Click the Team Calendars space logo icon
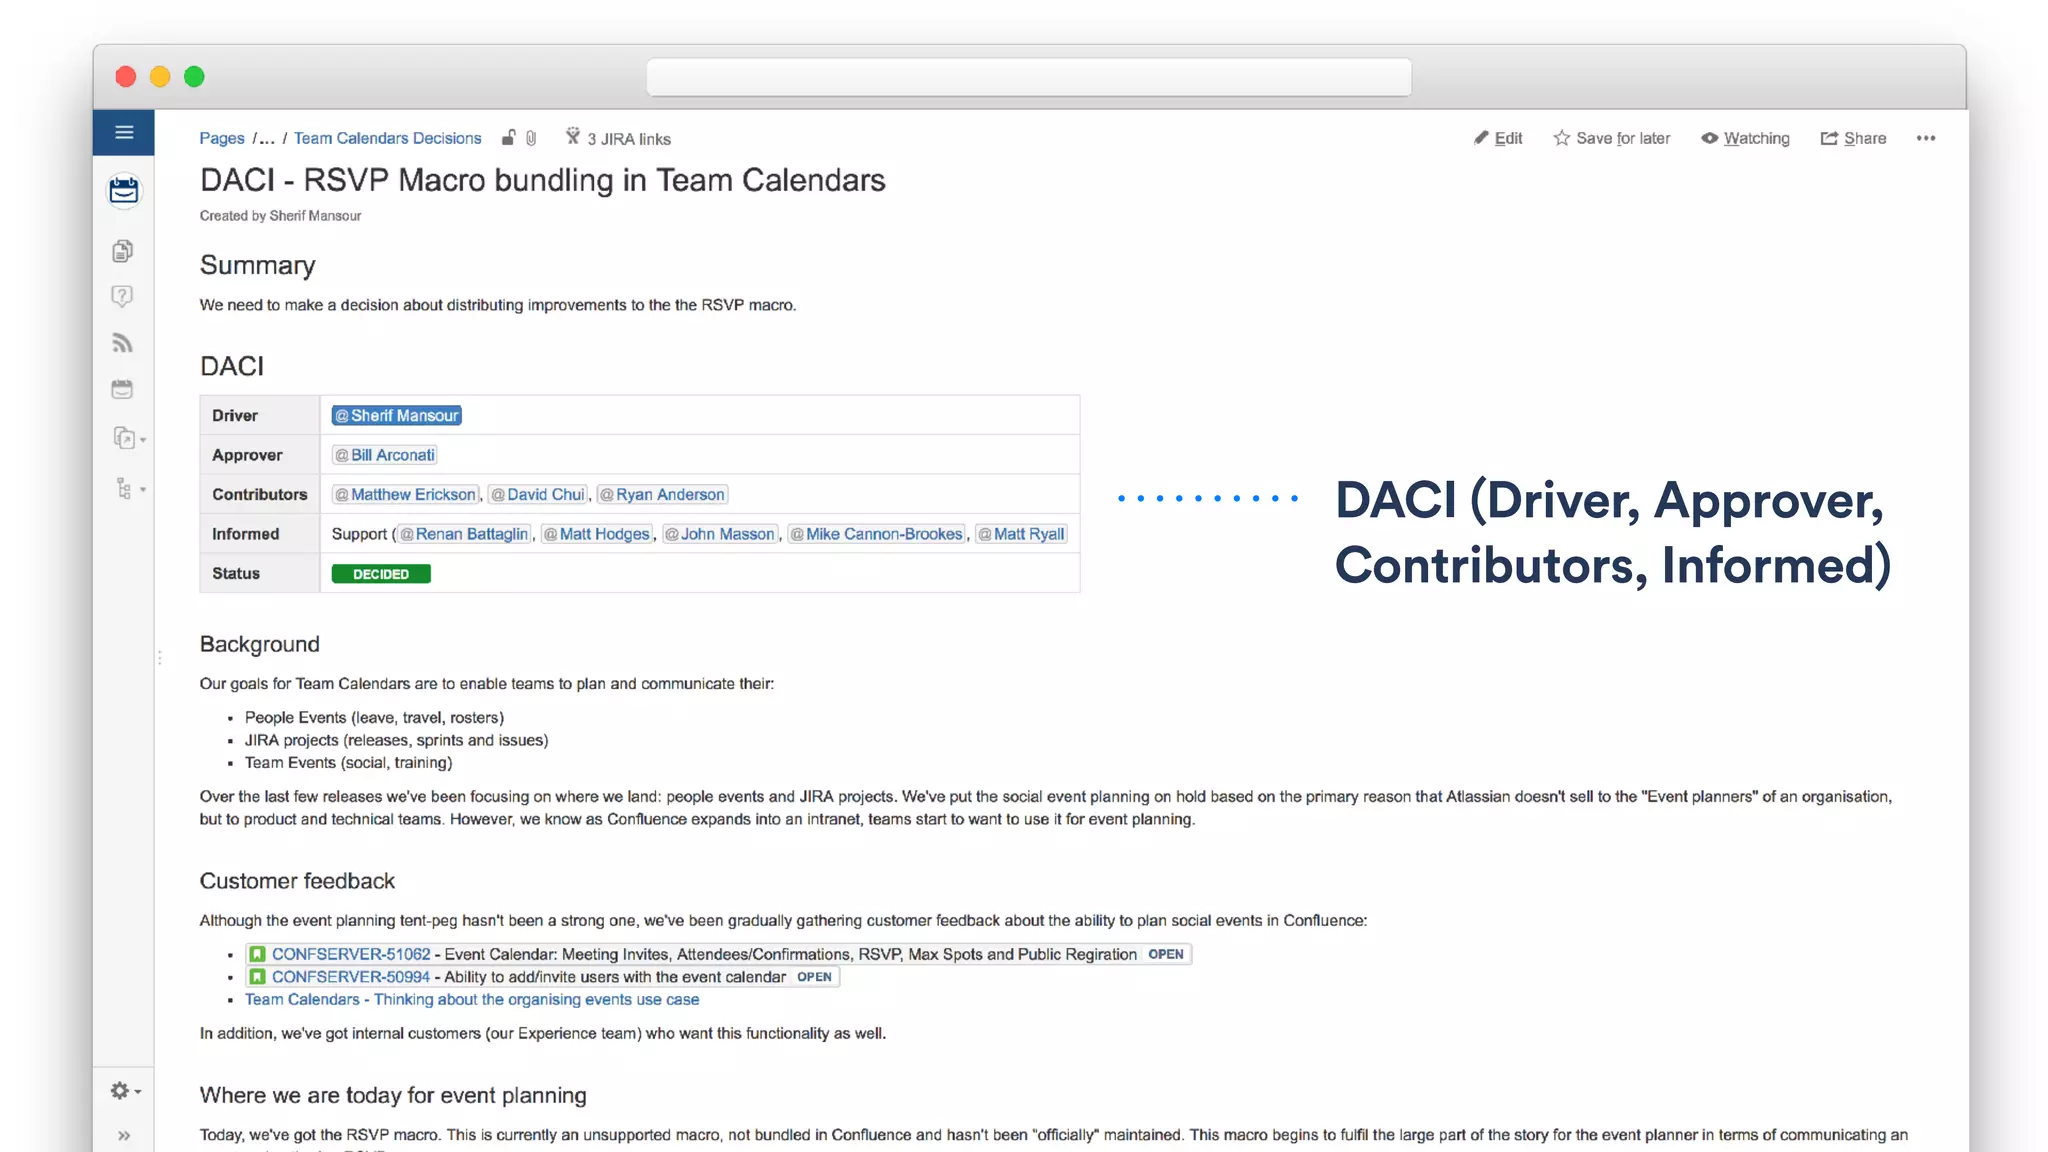The width and height of the screenshot is (2048, 1152). pos(124,190)
